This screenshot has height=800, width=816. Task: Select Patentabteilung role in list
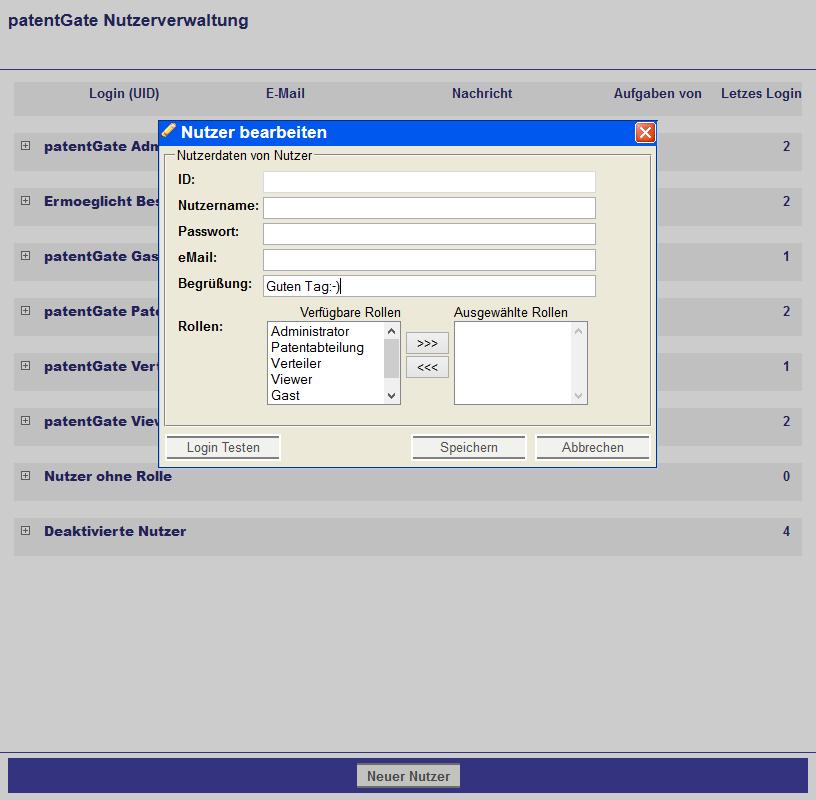[317, 347]
